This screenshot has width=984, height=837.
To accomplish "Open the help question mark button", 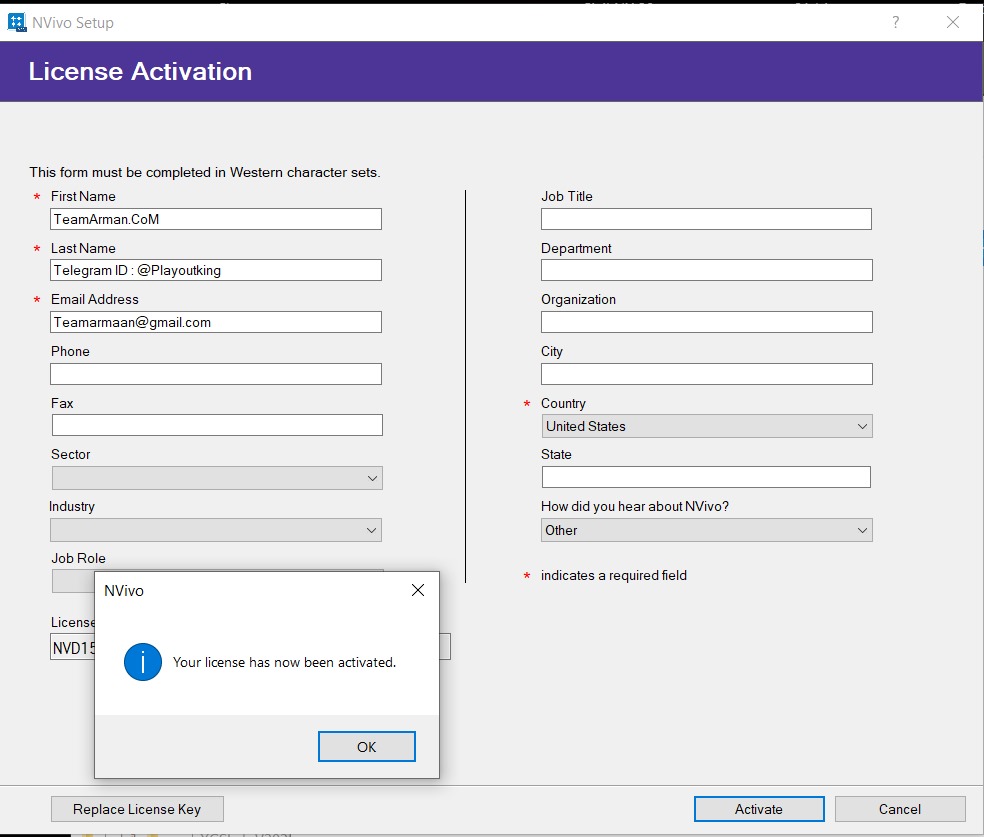I will (896, 23).
